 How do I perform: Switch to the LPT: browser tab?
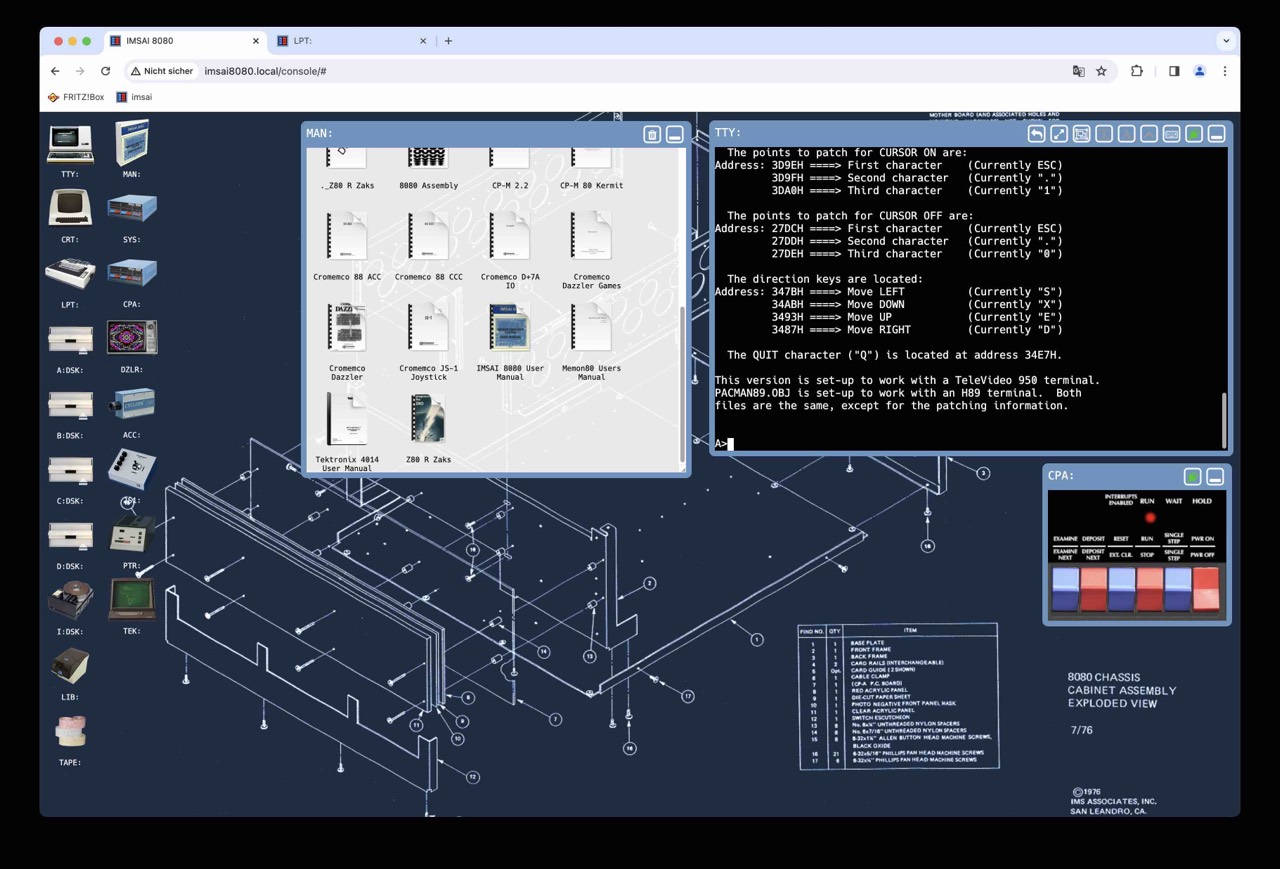352,41
